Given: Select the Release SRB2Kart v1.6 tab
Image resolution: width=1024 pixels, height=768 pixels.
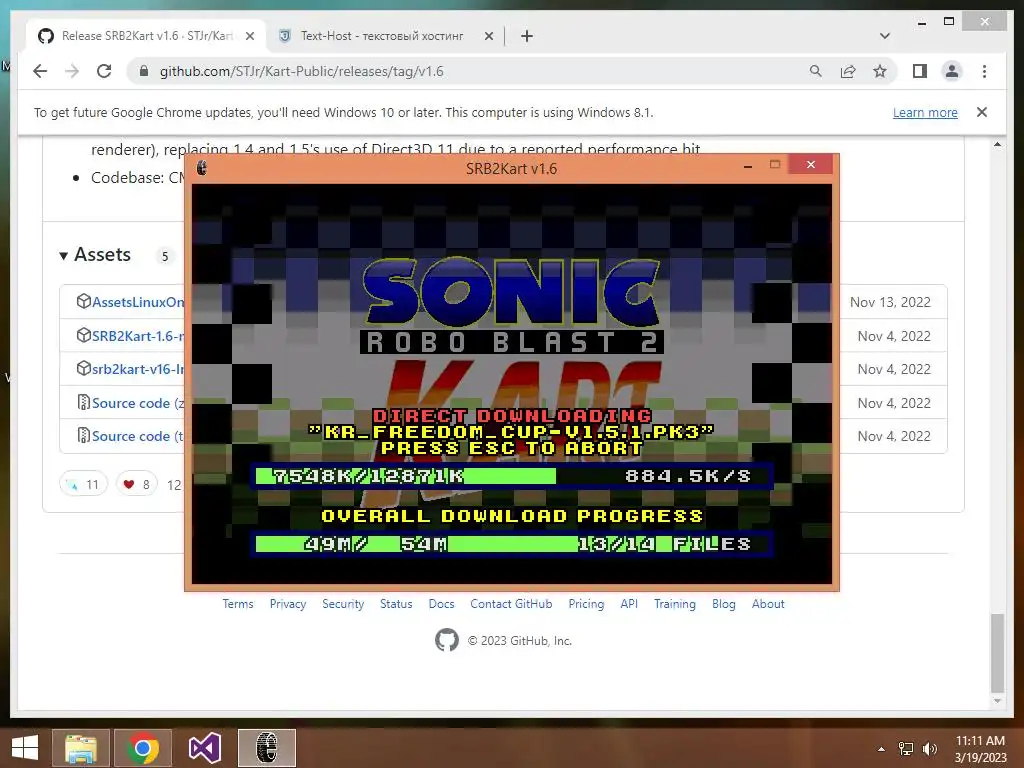Looking at the screenshot, I should point(146,36).
